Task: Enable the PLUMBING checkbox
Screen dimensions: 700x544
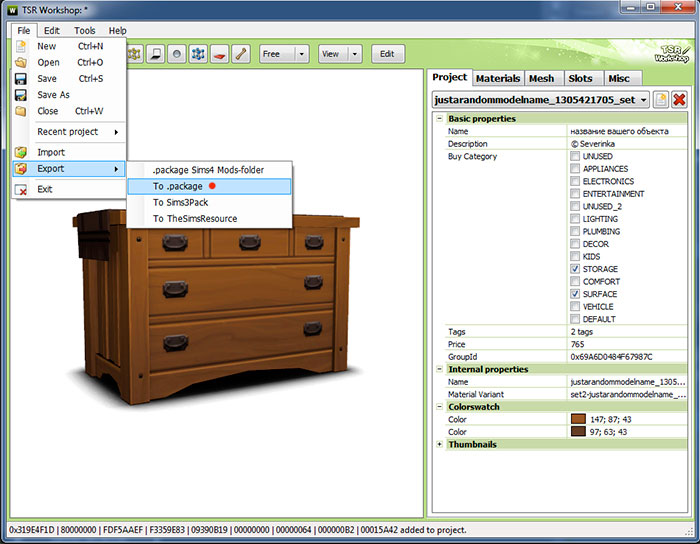Action: 575,231
